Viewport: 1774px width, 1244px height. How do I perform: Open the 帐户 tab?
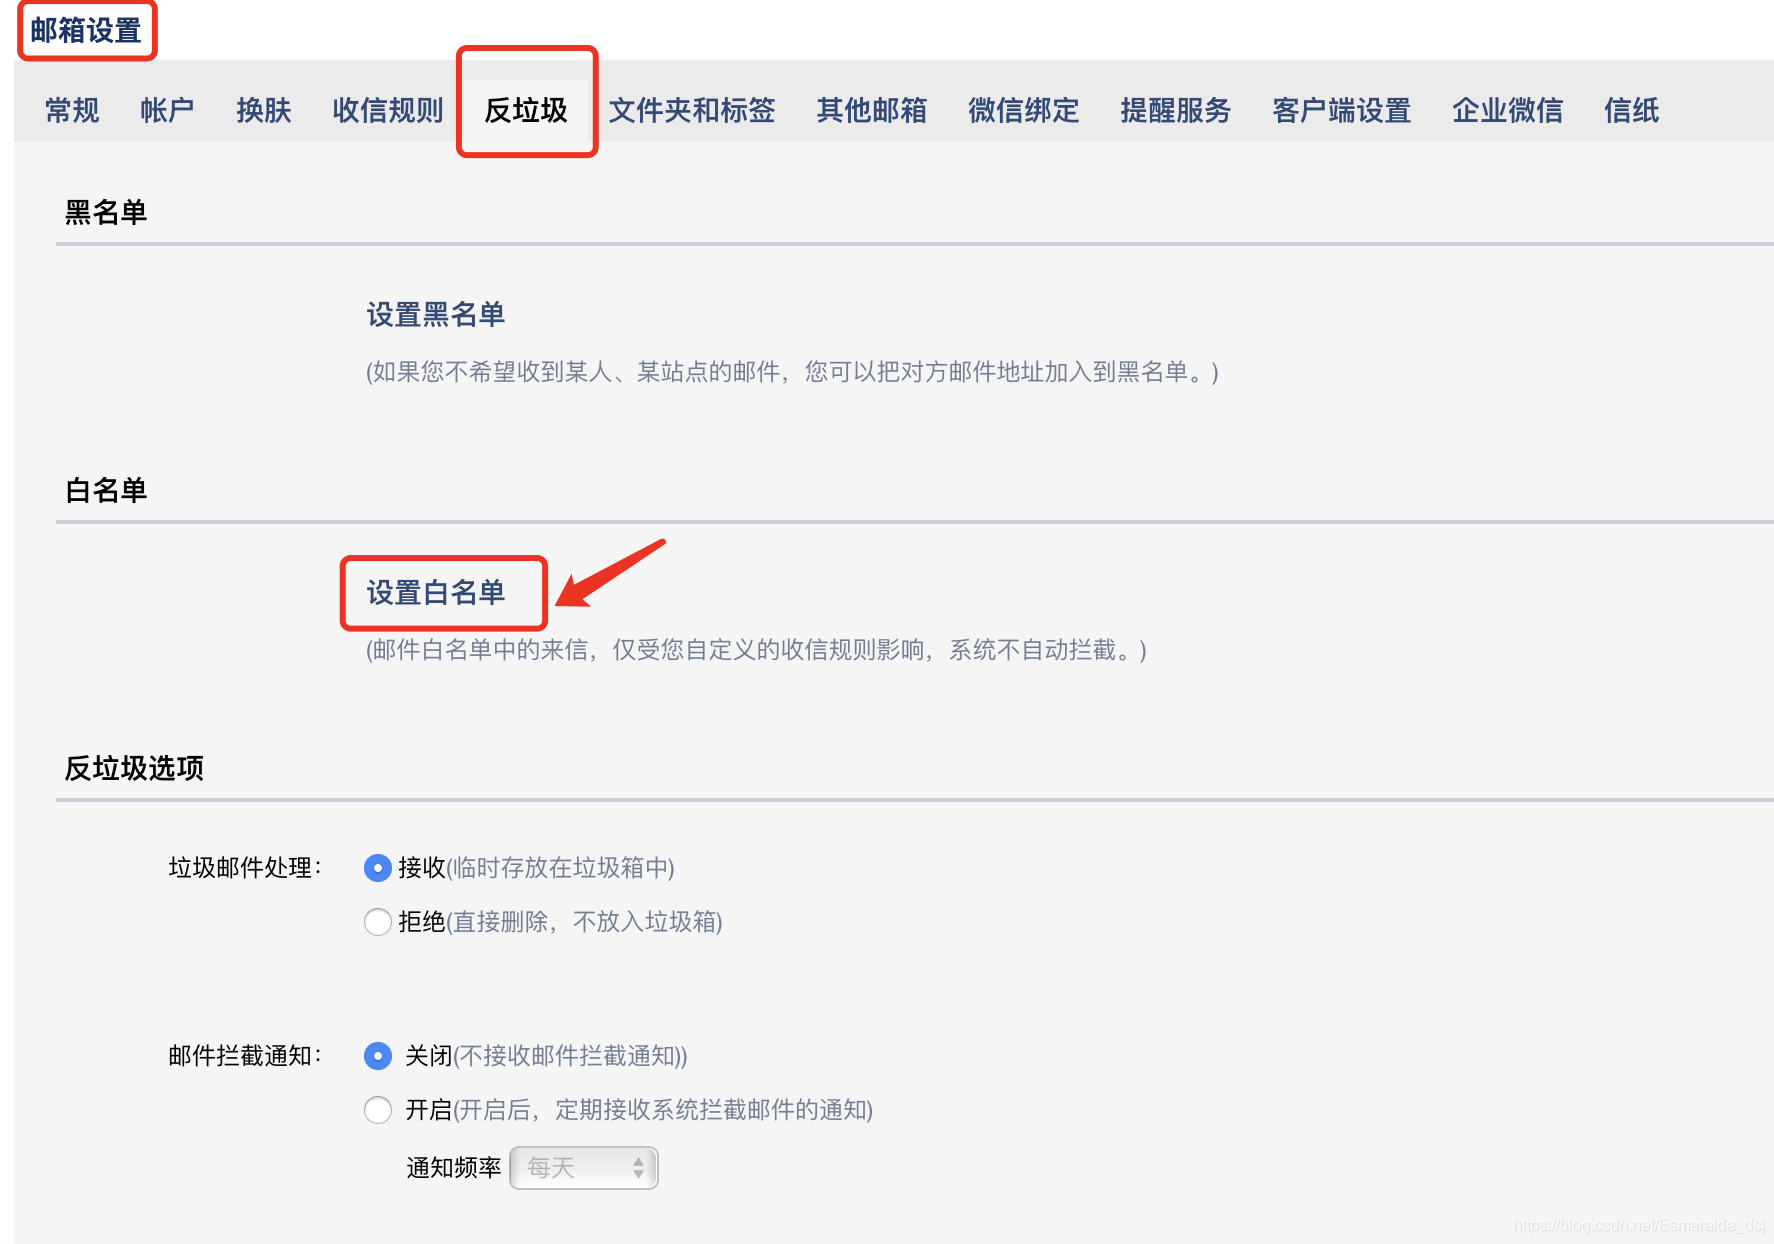tap(166, 111)
